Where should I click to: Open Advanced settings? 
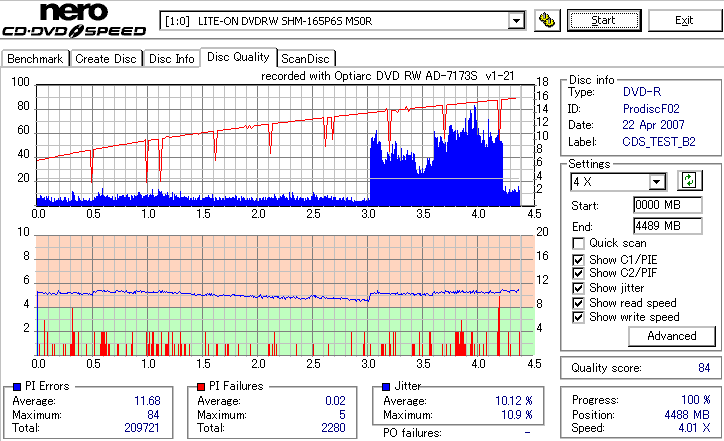point(672,336)
